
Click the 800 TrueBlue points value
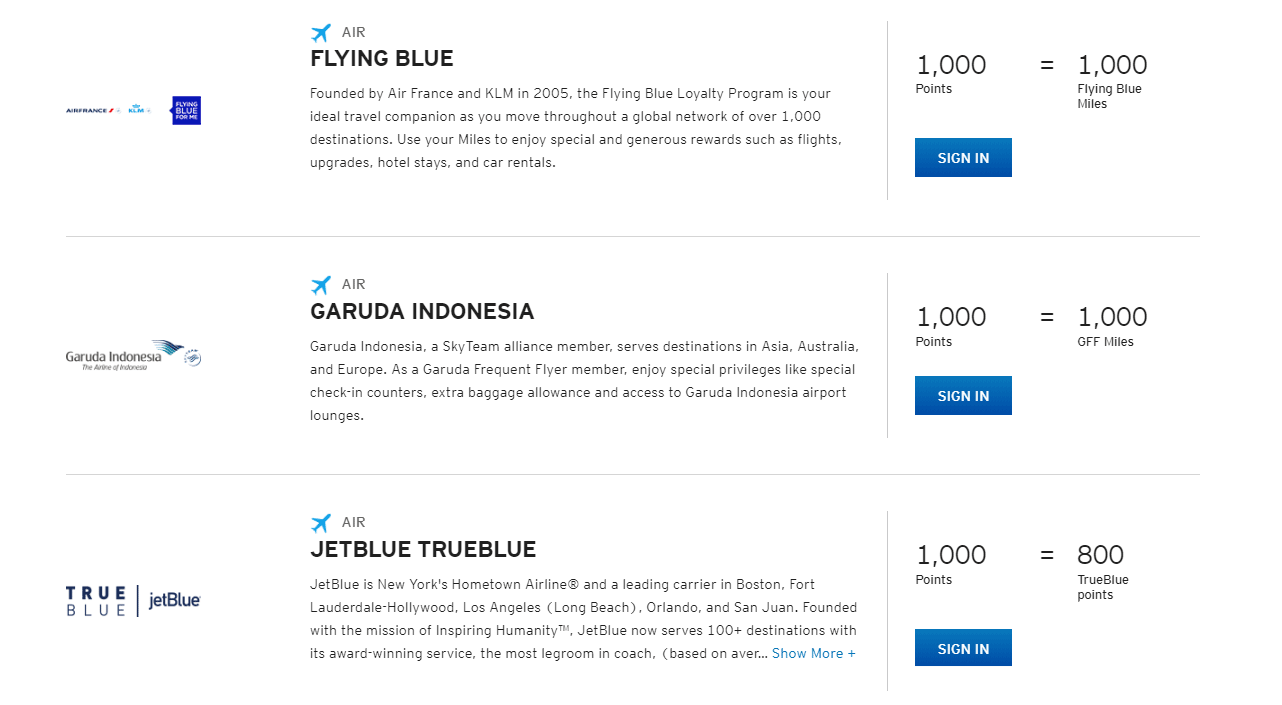[1100, 555]
